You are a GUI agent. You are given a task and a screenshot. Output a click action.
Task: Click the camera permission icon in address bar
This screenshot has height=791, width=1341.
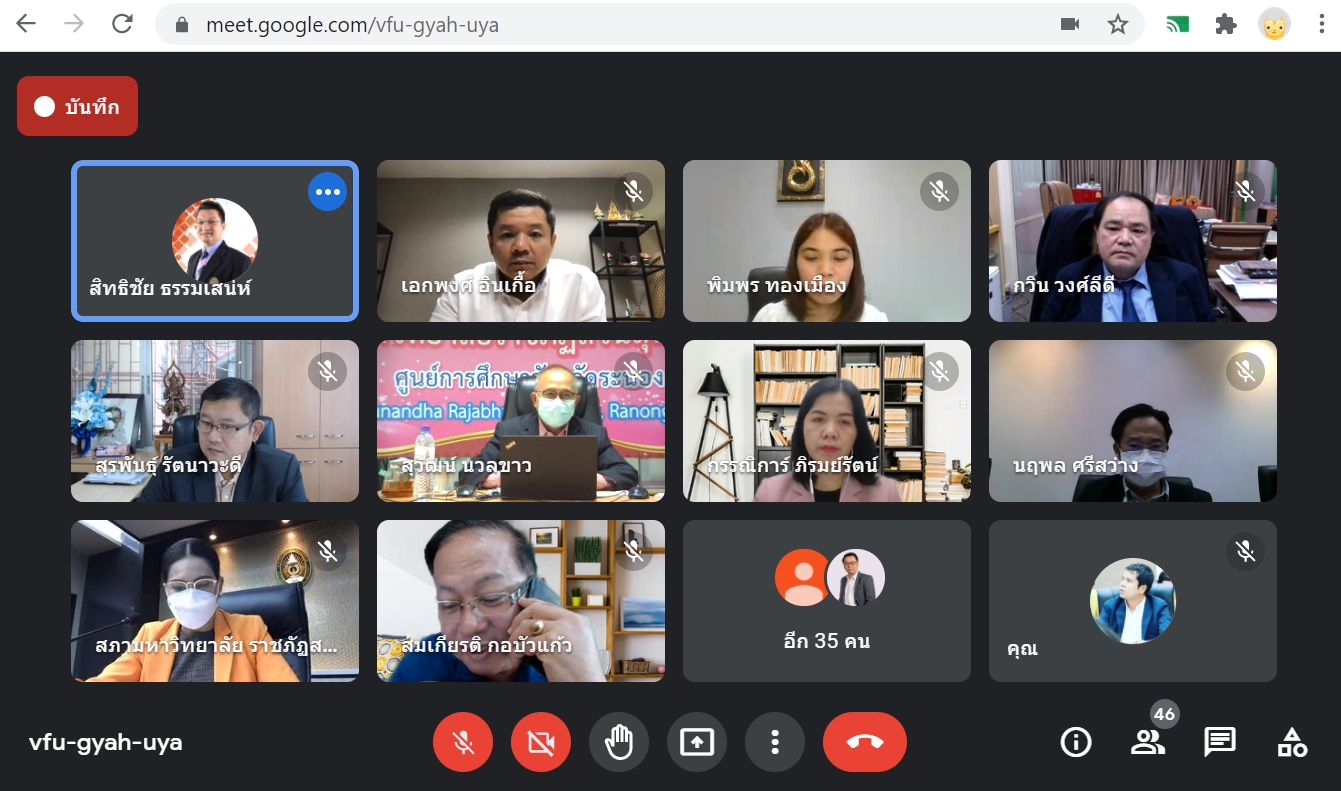click(1070, 25)
